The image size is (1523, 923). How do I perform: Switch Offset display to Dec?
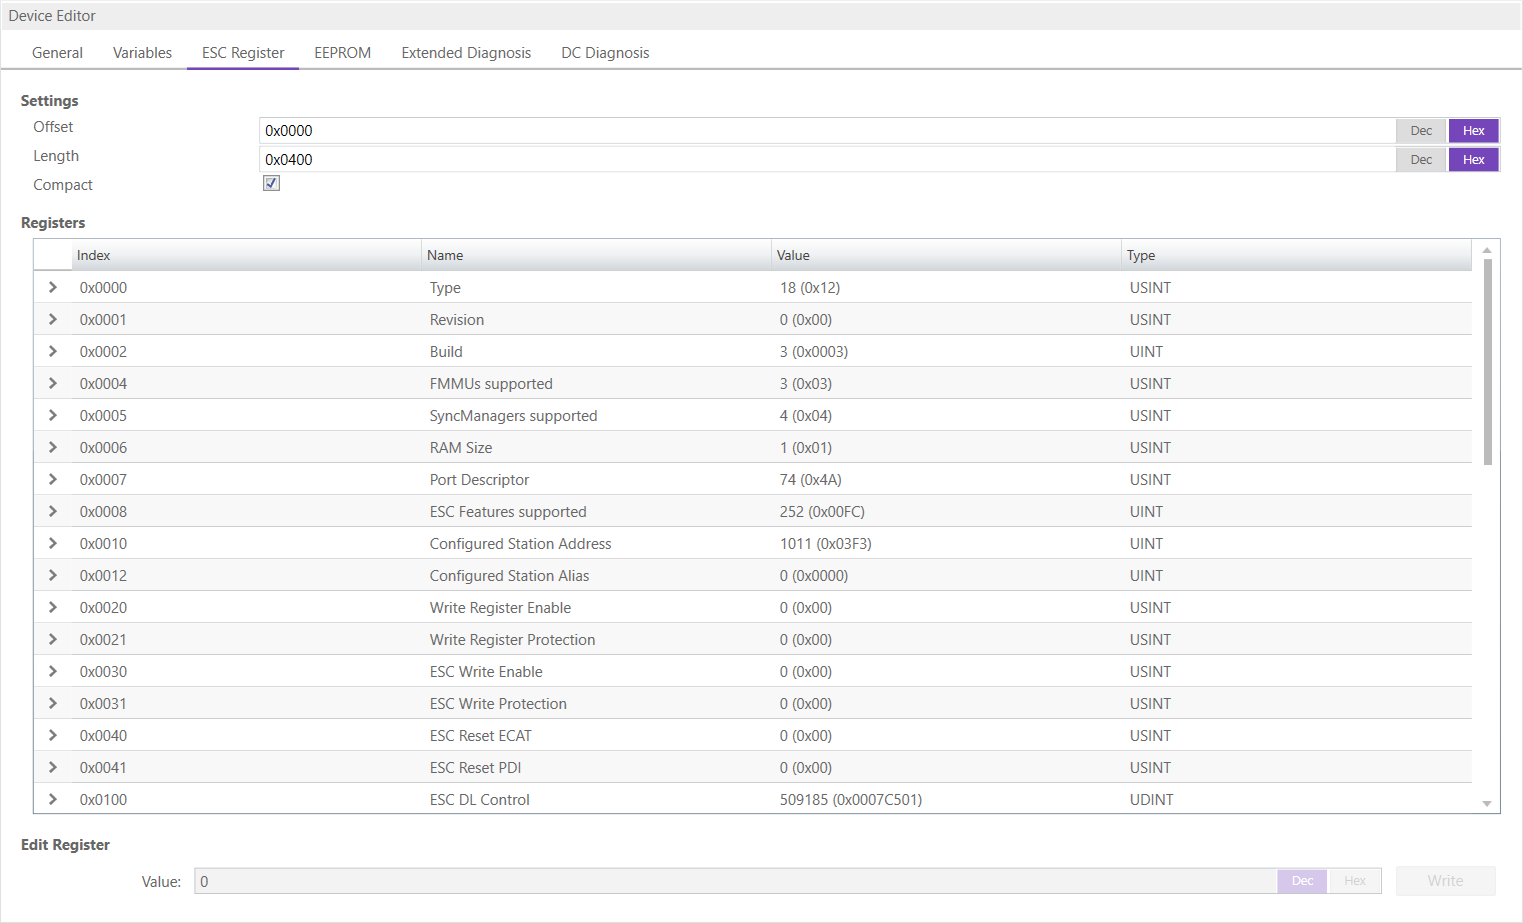pos(1421,131)
